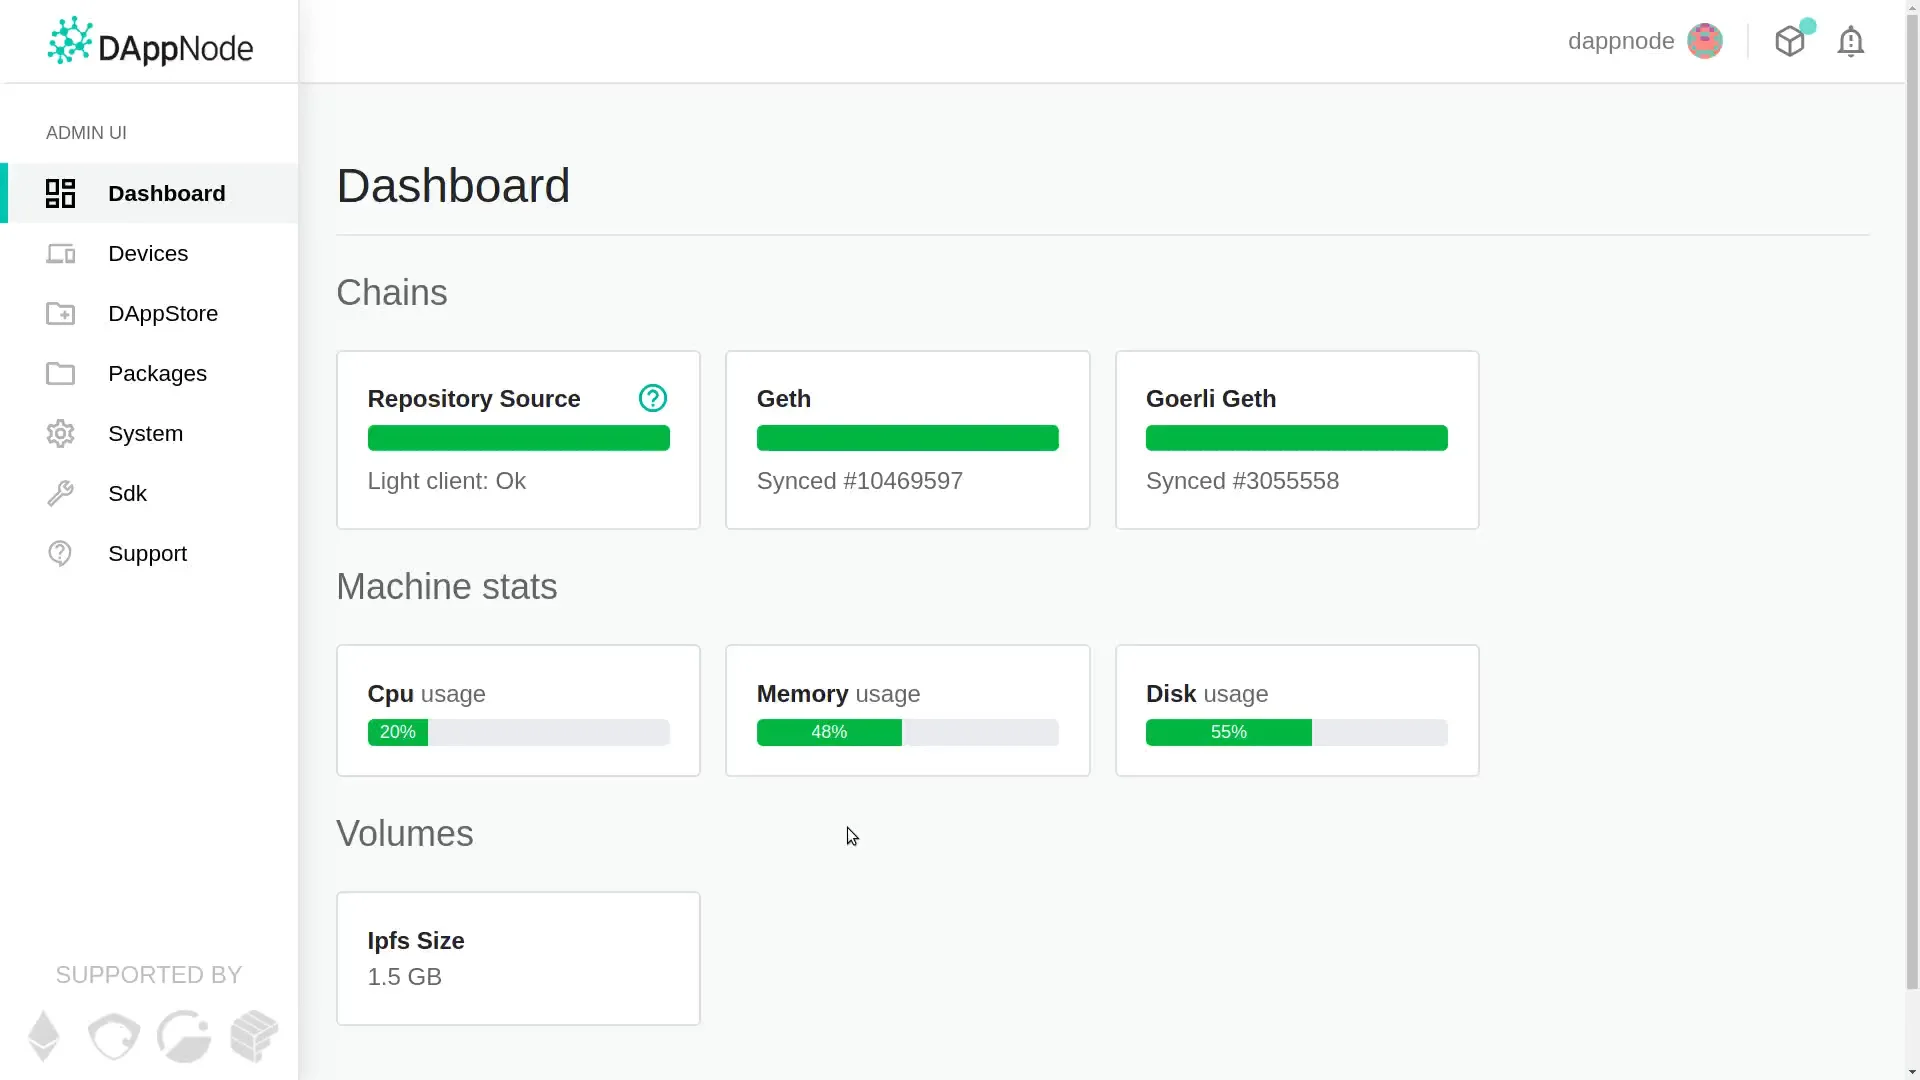Select the Dashboard grid icon
Image resolution: width=1920 pixels, height=1080 pixels.
(60, 193)
